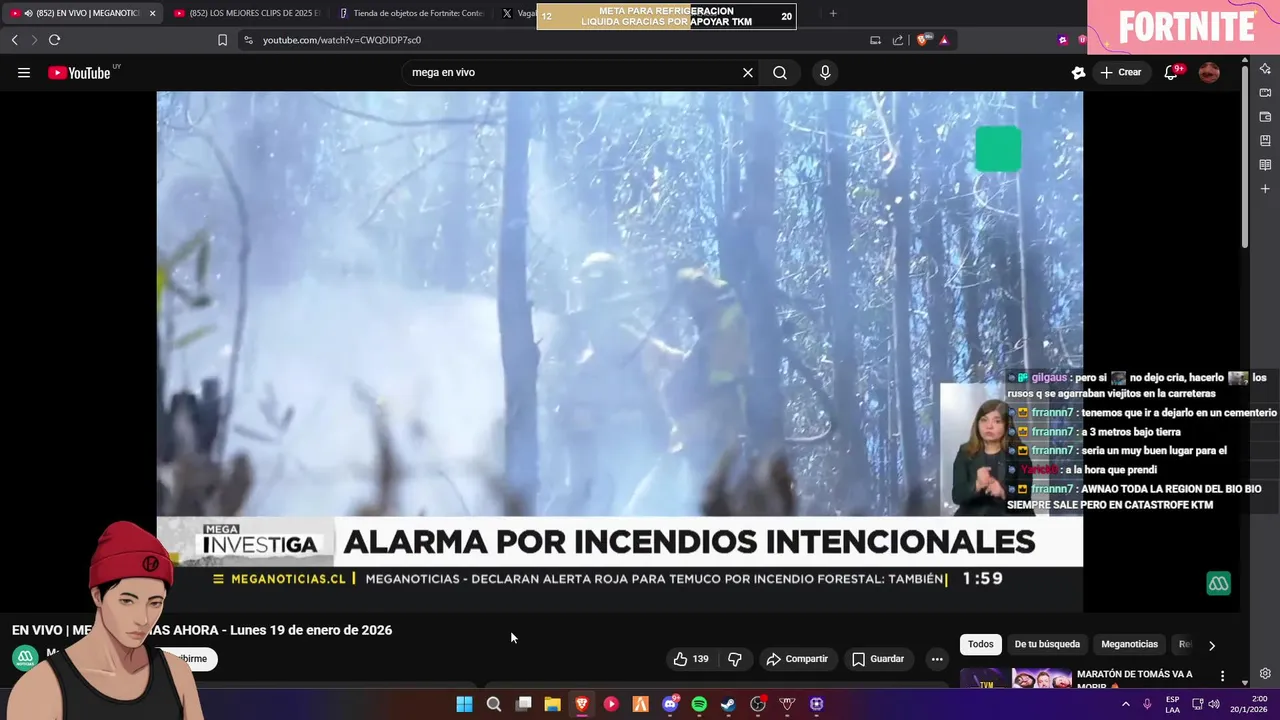1280x720 pixels.
Task: Switch to Tienda de objetos de Fortnite tab
Action: 411,14
